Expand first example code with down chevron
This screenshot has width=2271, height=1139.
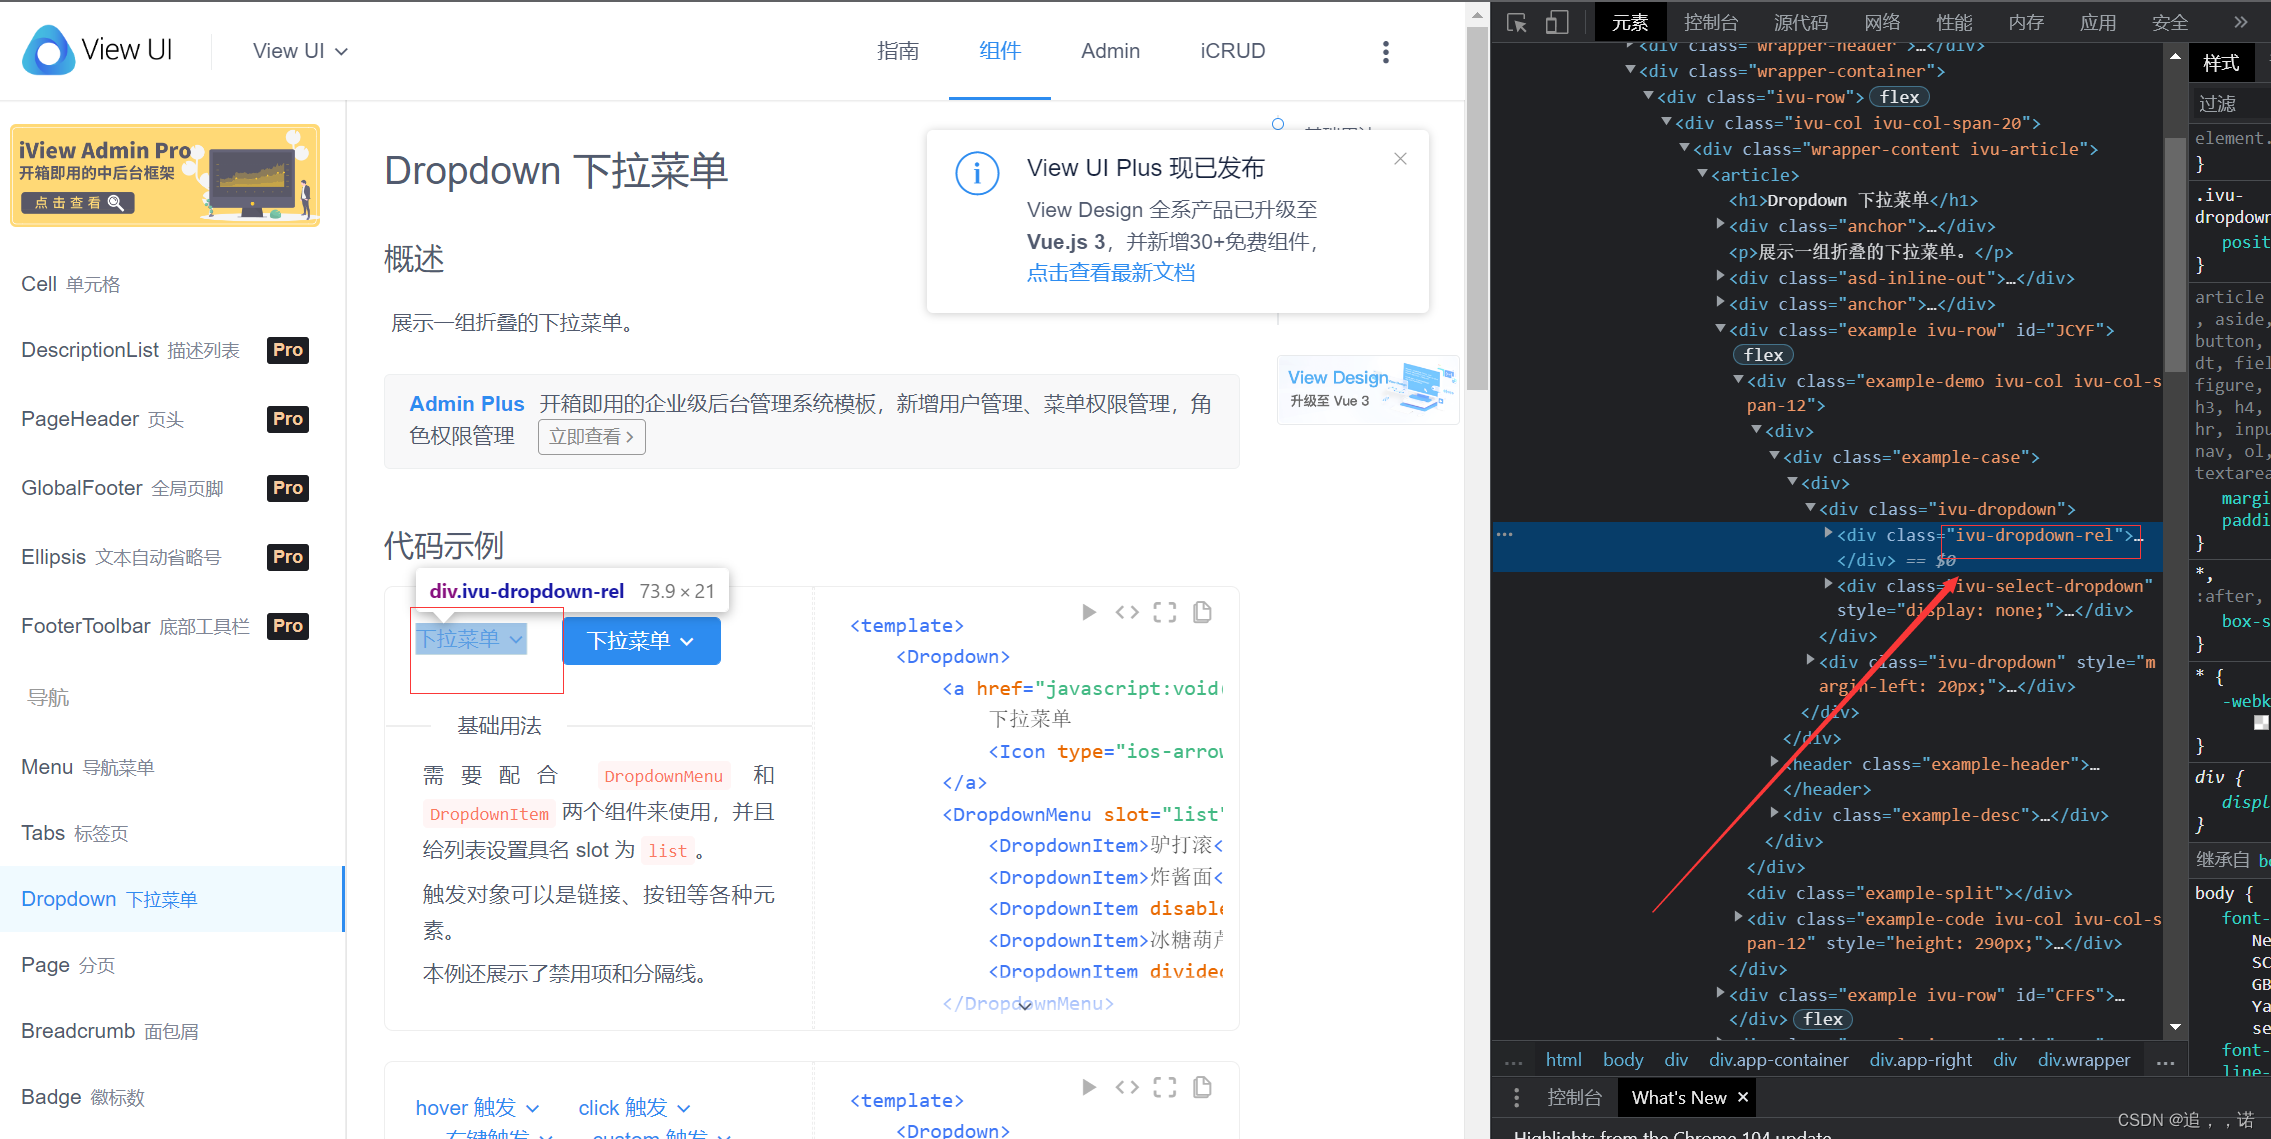click(x=1025, y=1006)
